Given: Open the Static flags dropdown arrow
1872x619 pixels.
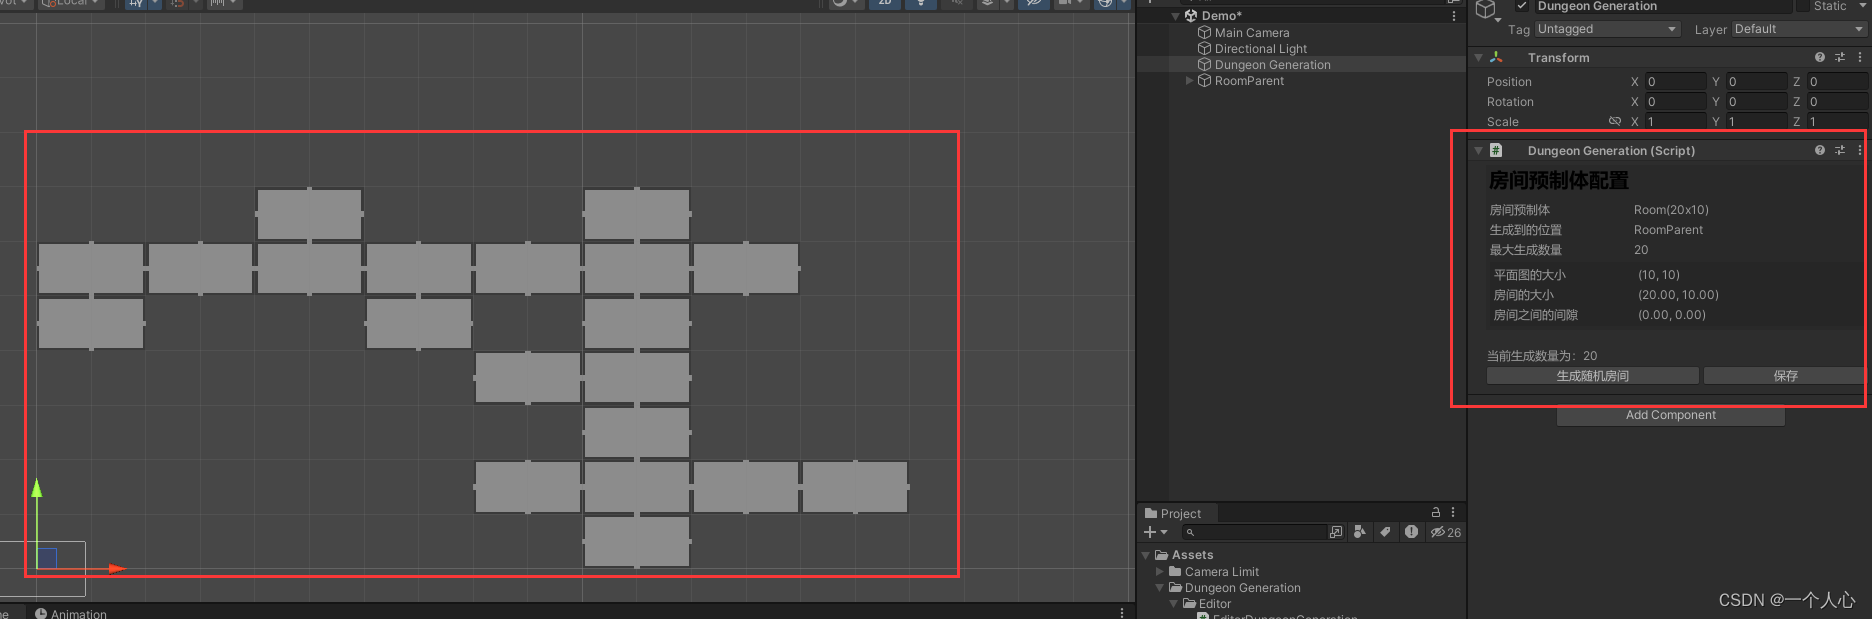Looking at the screenshot, I should tap(1861, 6).
